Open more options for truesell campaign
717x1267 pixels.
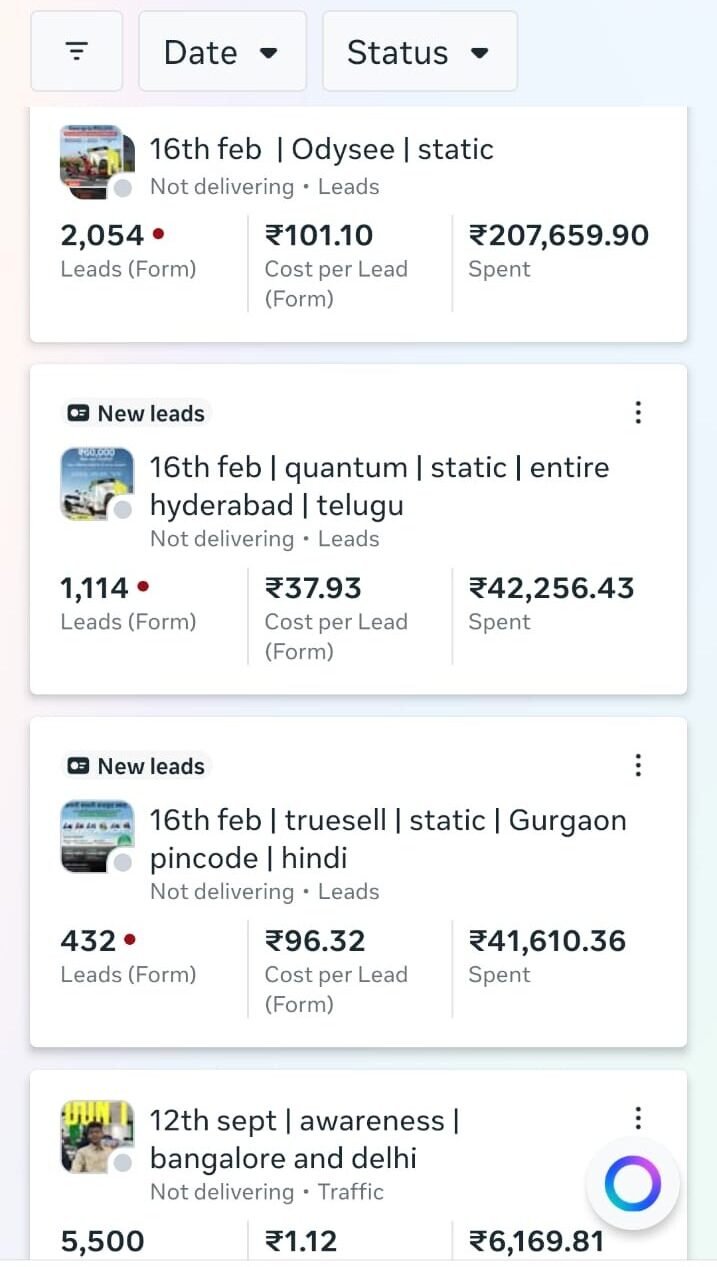(x=638, y=766)
